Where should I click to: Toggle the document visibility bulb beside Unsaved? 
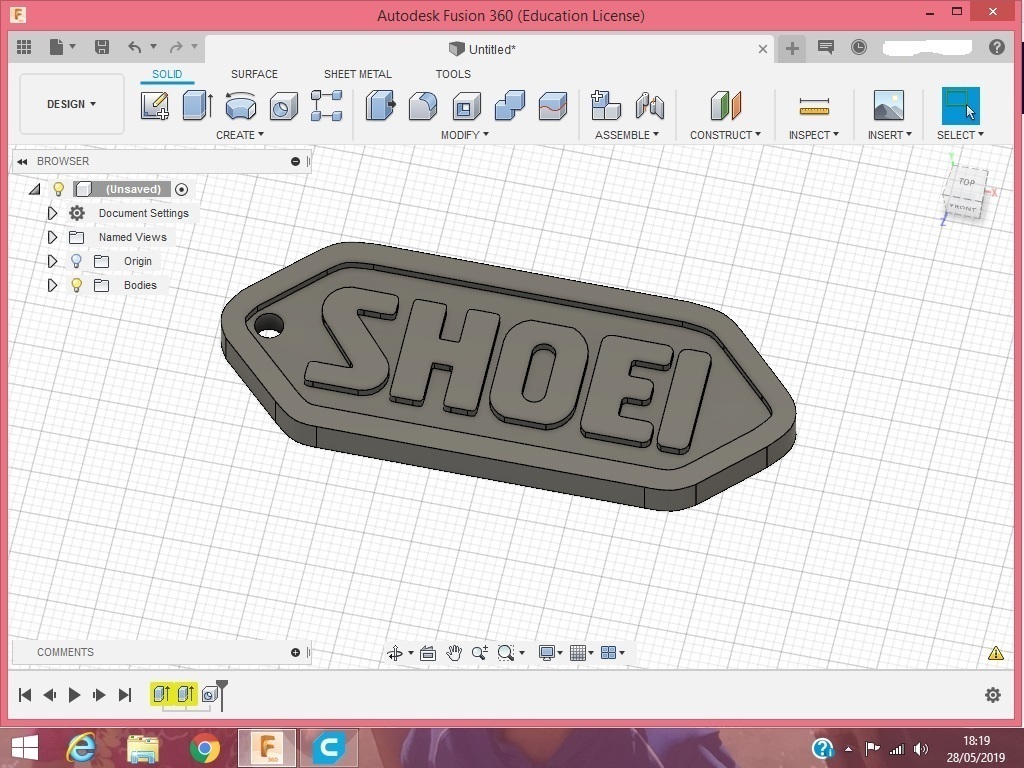pyautogui.click(x=59, y=189)
